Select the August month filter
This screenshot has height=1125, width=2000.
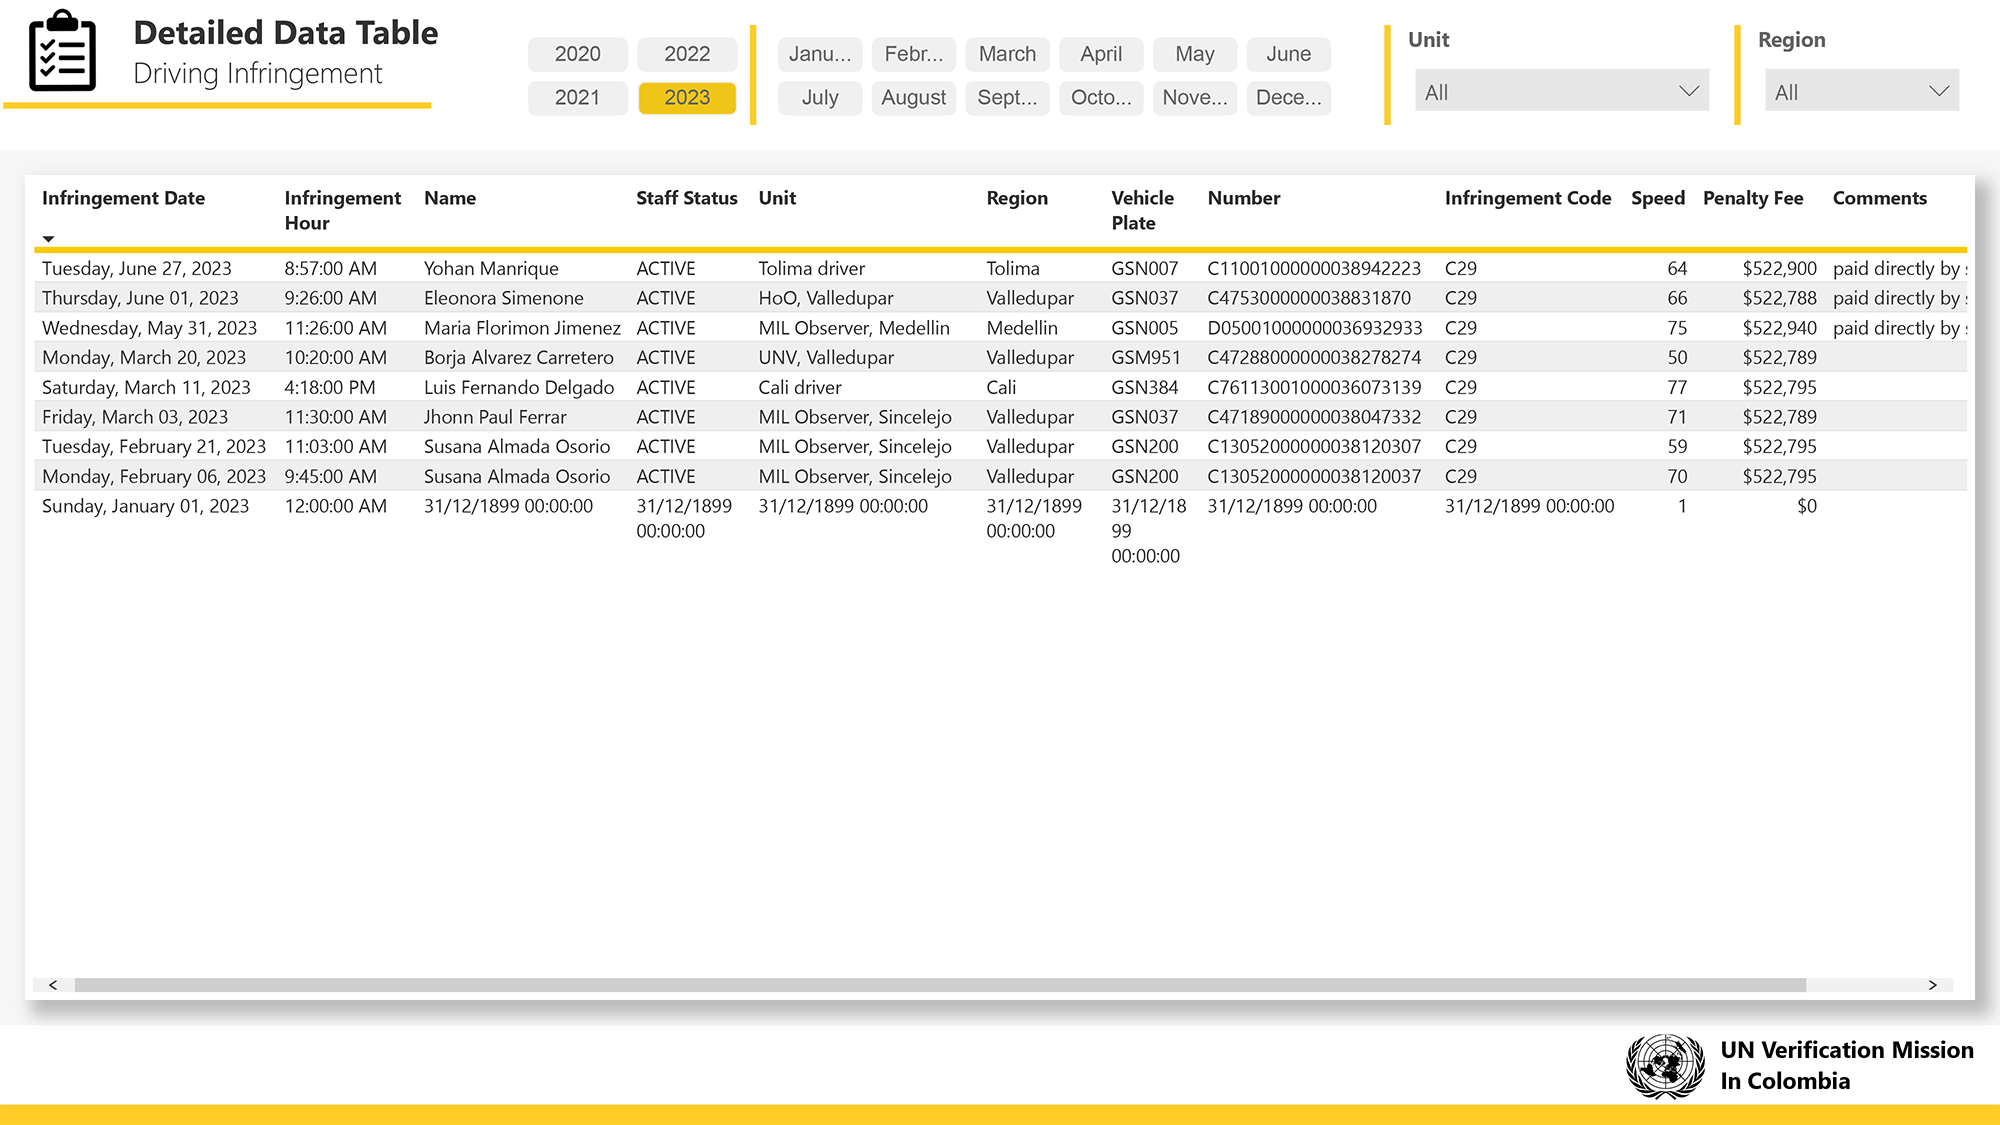(914, 98)
